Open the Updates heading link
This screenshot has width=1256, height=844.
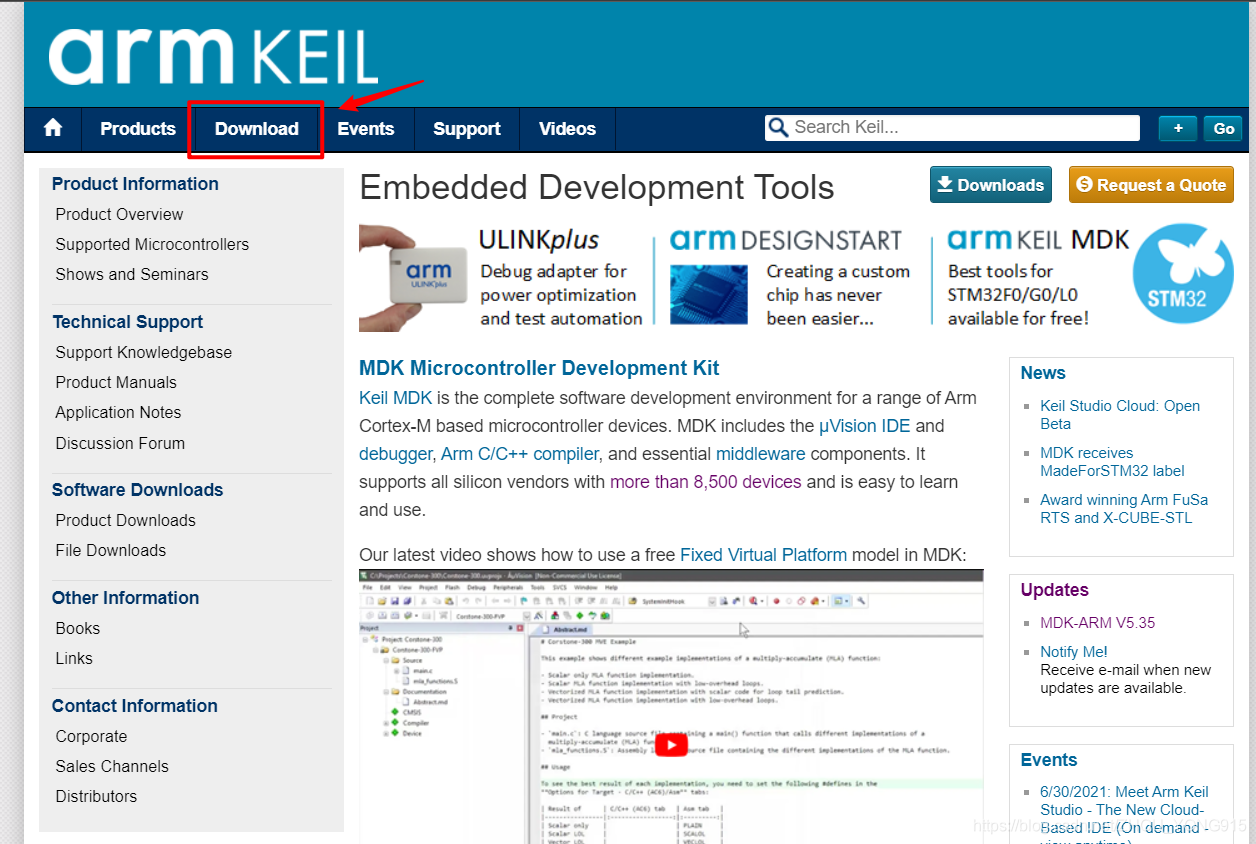(1054, 590)
